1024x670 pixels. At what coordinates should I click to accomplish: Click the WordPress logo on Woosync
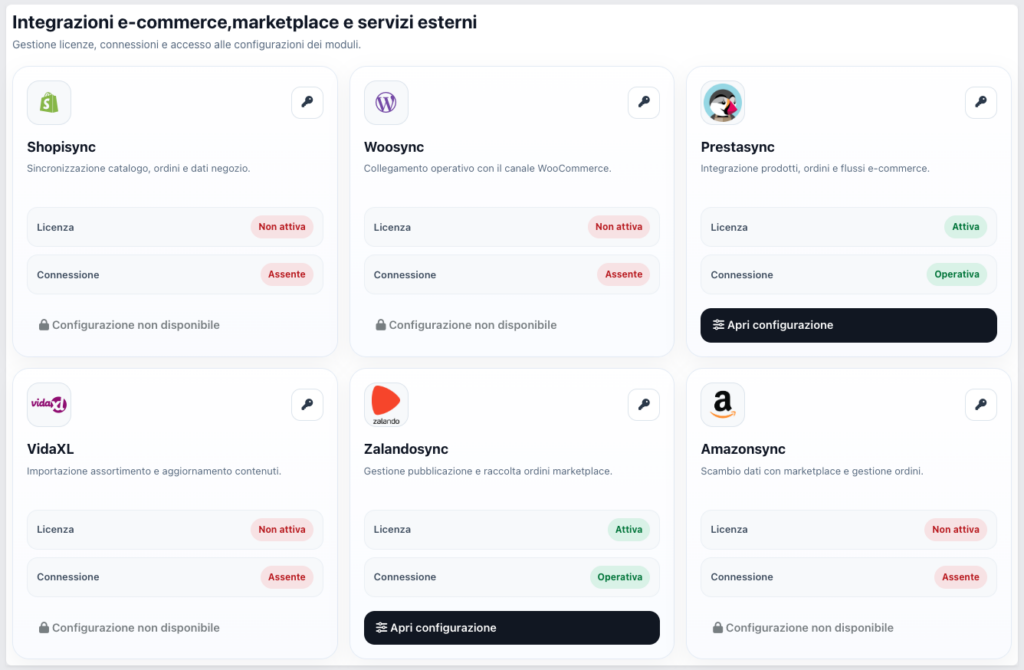pyautogui.click(x=386, y=102)
